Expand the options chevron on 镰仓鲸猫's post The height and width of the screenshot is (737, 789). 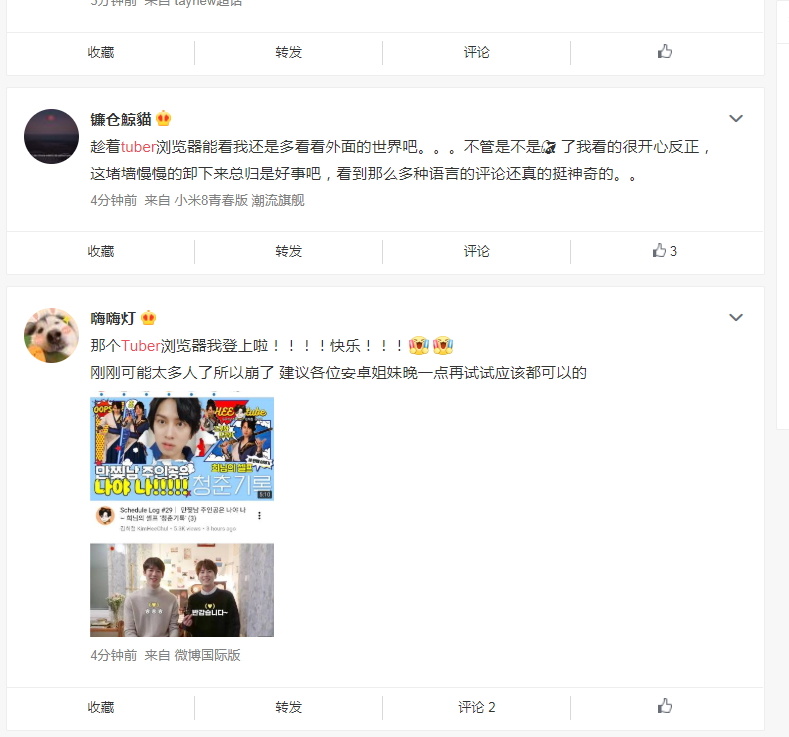coord(736,118)
